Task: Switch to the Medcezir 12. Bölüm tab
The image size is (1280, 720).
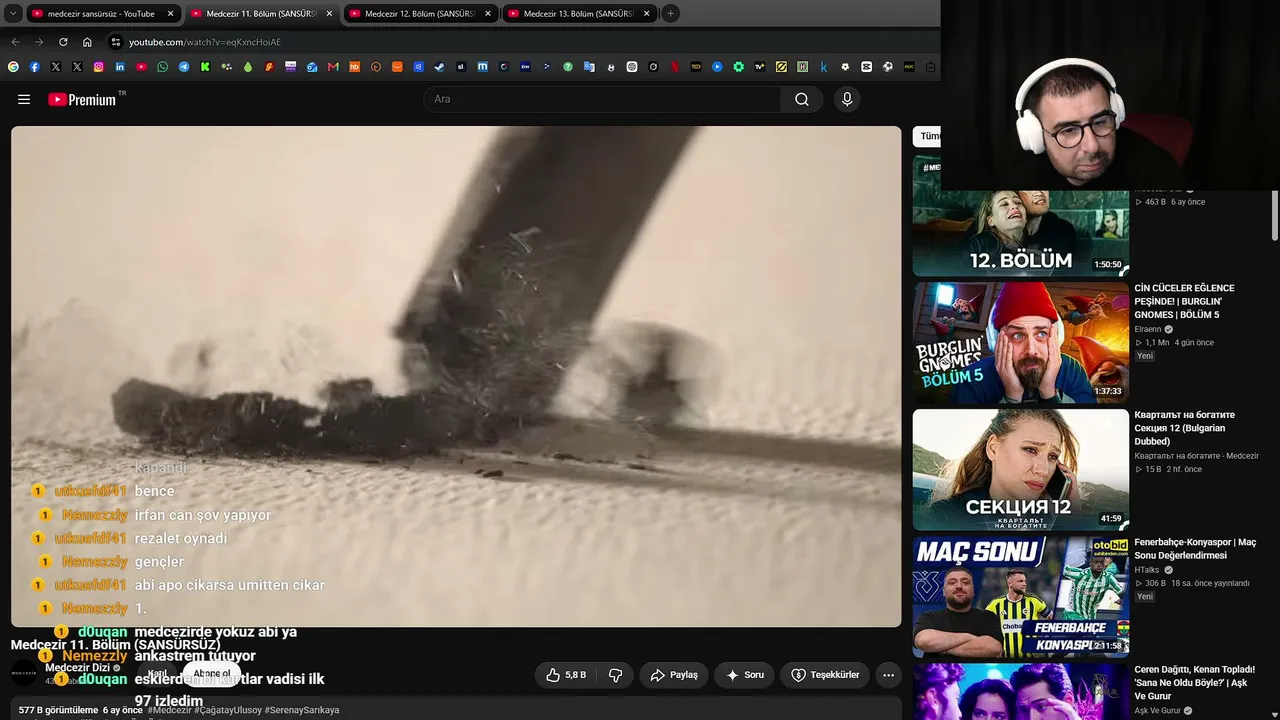Action: click(420, 14)
